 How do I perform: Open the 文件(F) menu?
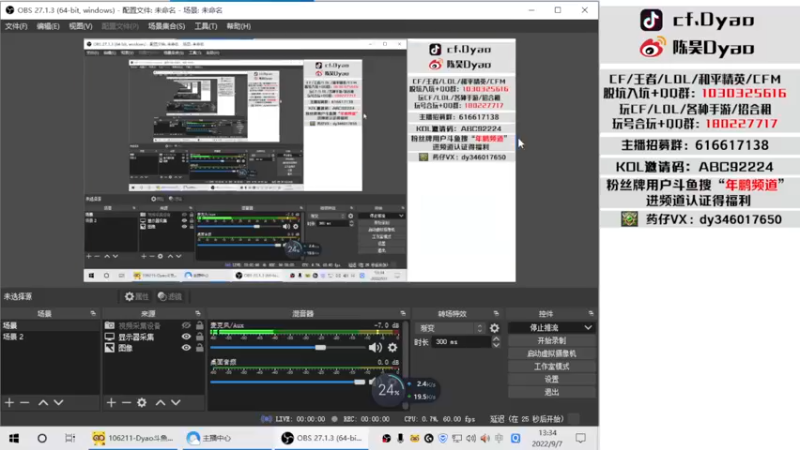[16, 26]
